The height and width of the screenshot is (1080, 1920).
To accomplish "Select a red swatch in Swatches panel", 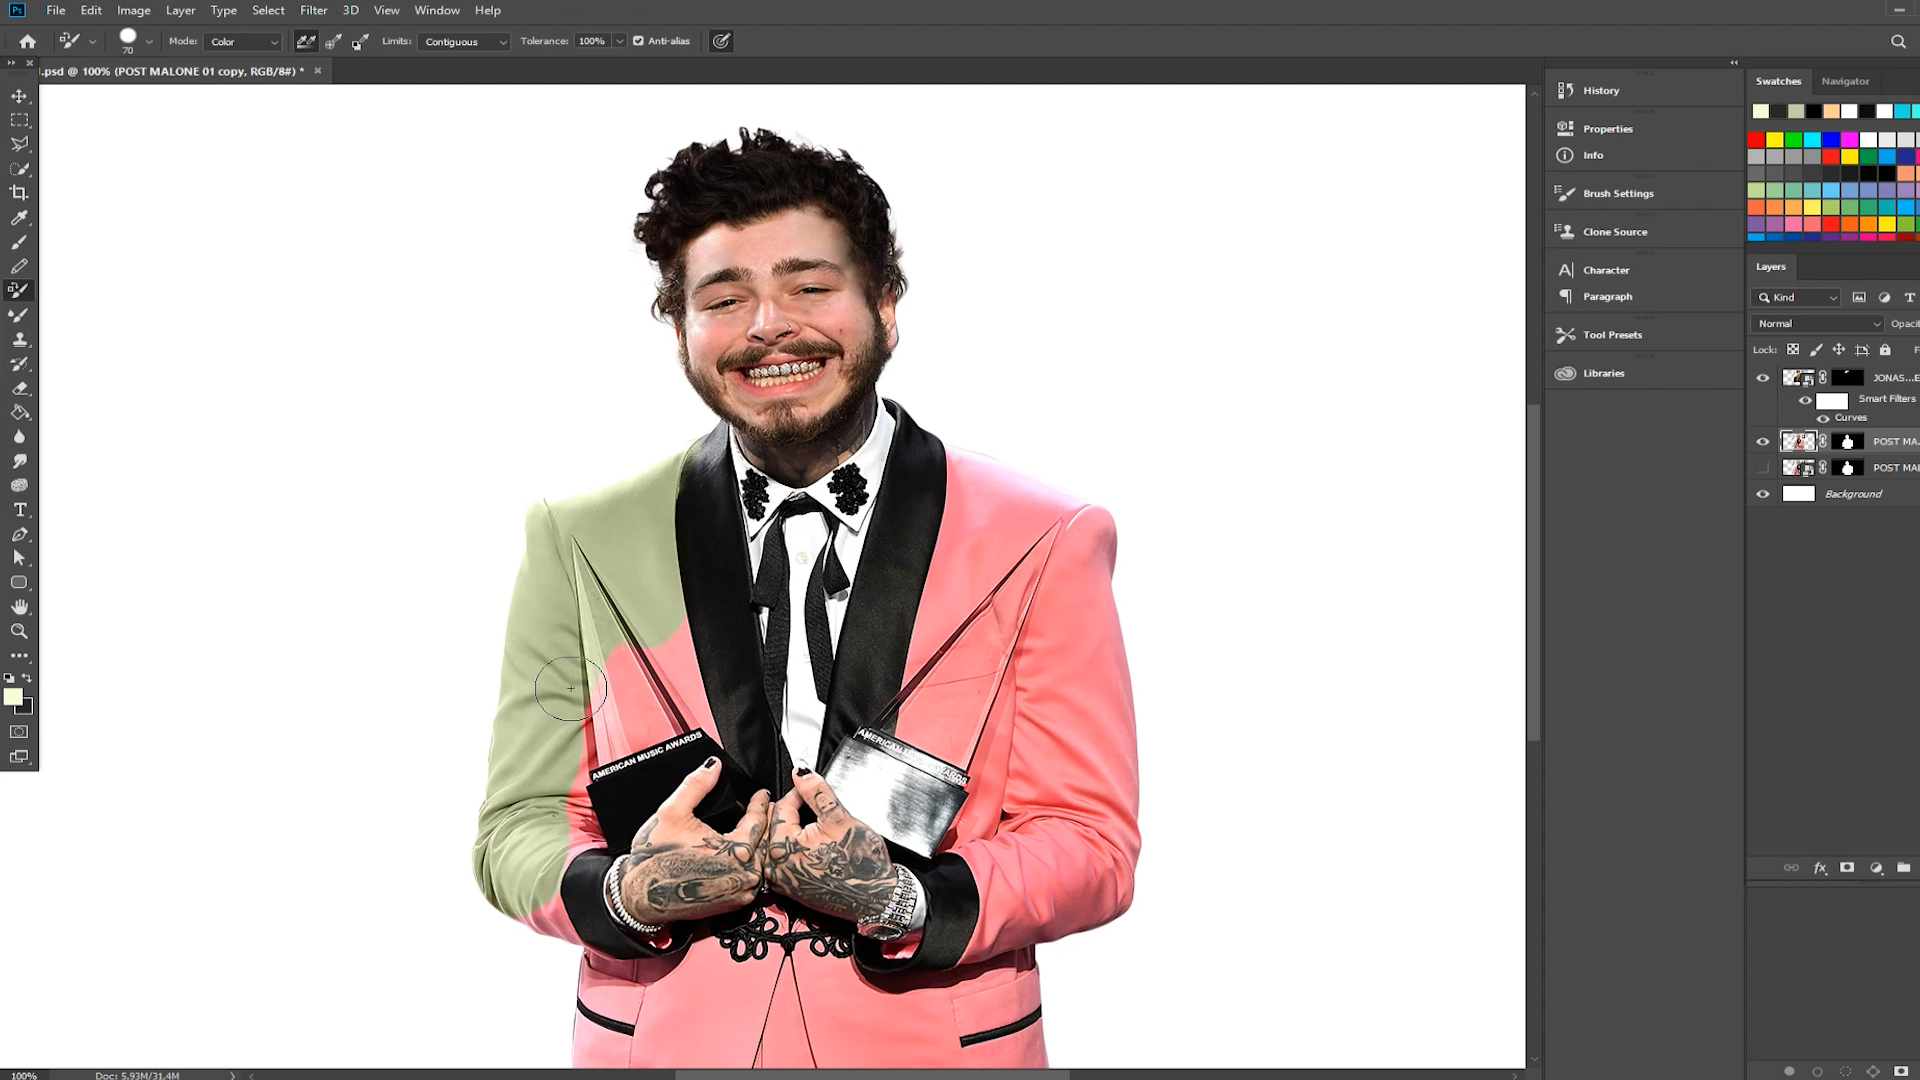I will coord(1757,139).
